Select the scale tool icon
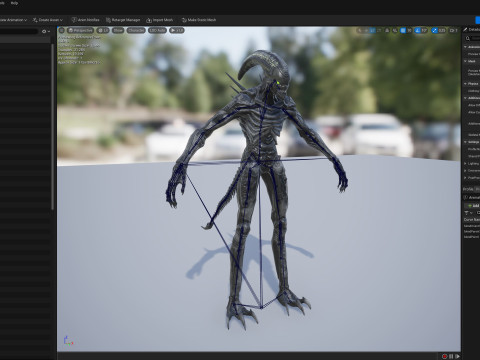 379,30
